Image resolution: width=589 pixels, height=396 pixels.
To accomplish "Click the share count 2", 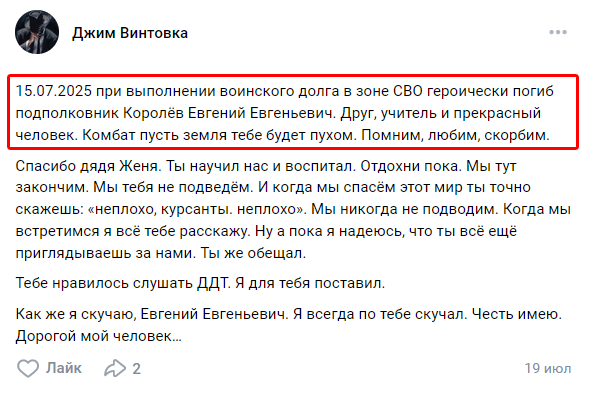I will pyautogui.click(x=136, y=369).
